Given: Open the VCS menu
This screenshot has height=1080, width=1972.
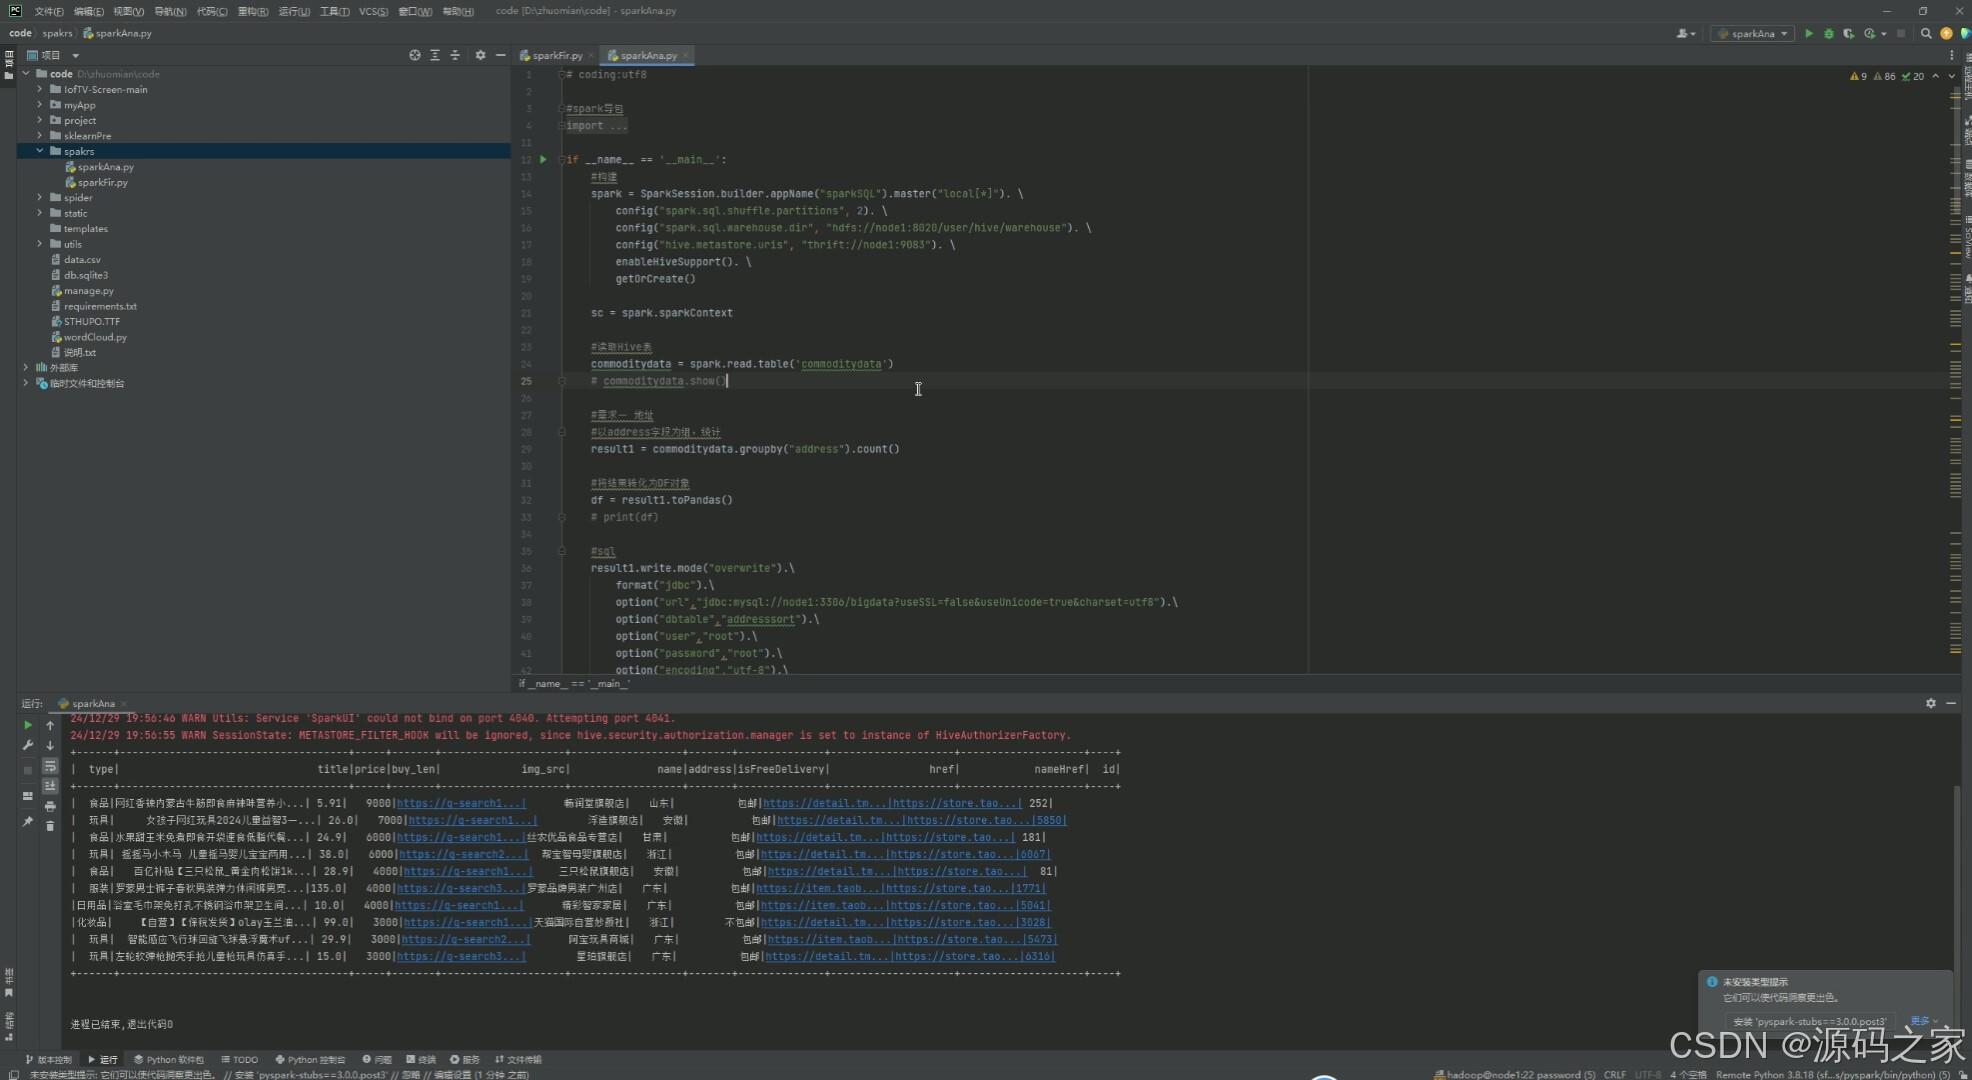Looking at the screenshot, I should pyautogui.click(x=373, y=11).
